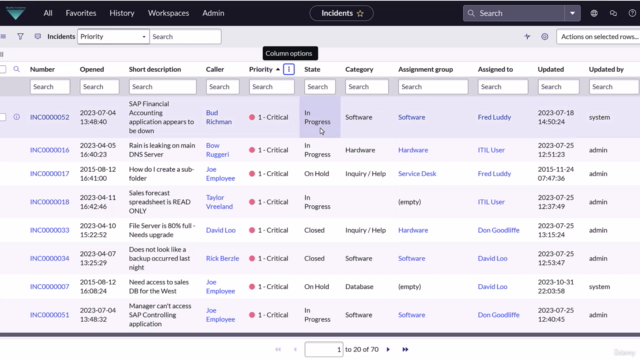Open the personalize list gear icon
Image resolution: width=640 pixels, height=360 pixels.
click(x=544, y=36)
